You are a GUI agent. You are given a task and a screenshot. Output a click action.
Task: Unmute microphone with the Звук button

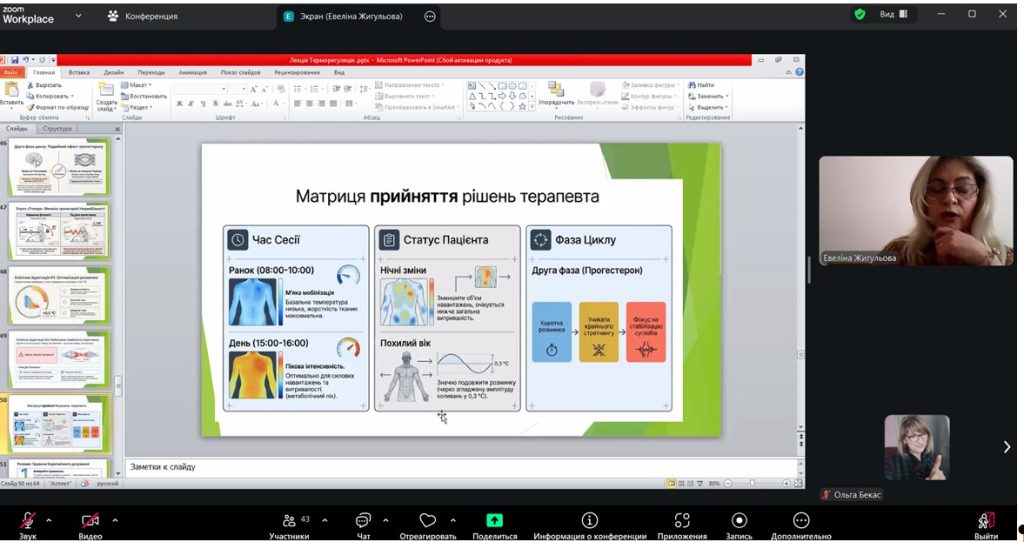(x=27, y=521)
